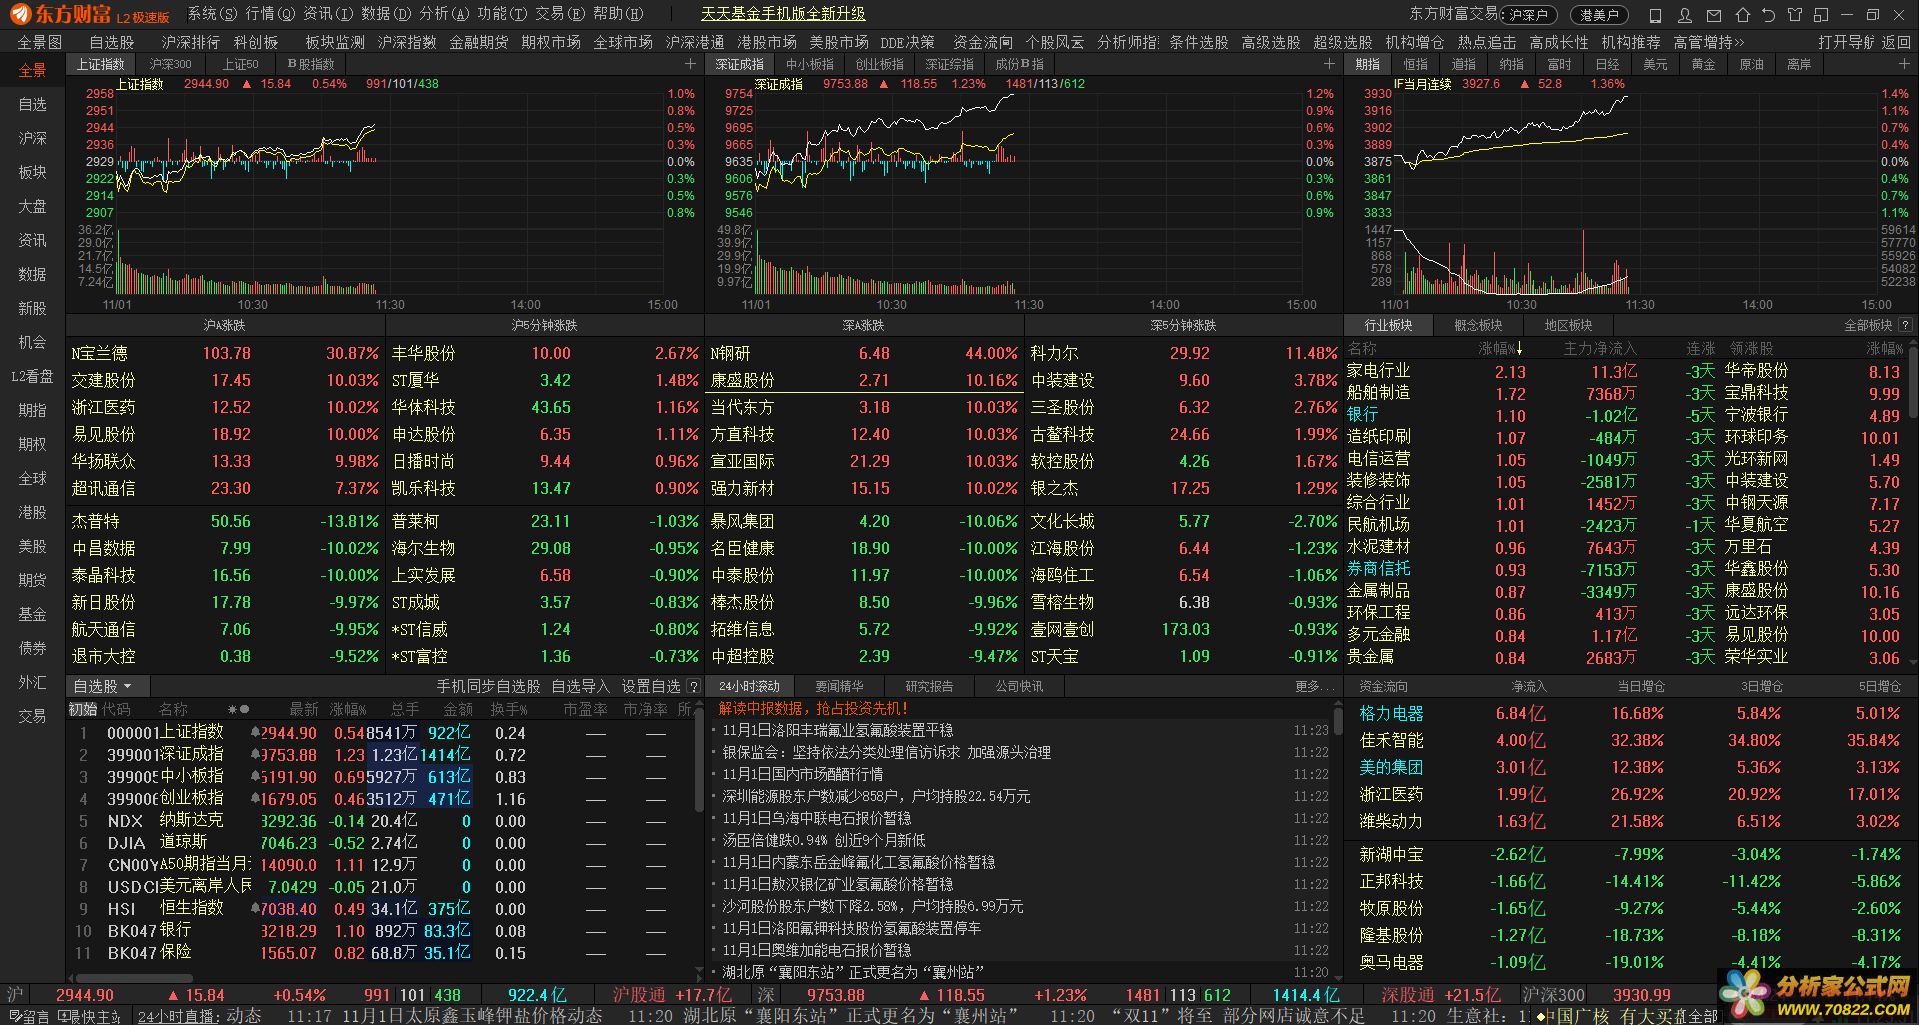Switch to the 创业板指 tab
Viewport: 1919px width, 1025px height.
[880, 64]
